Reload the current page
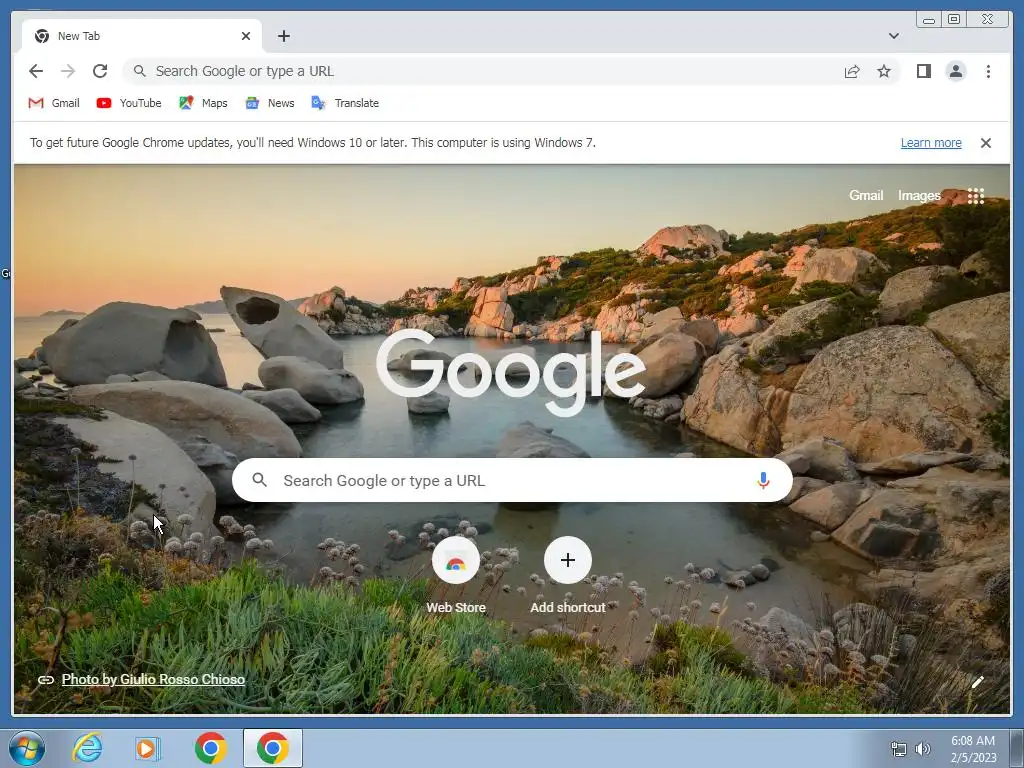 tap(100, 71)
